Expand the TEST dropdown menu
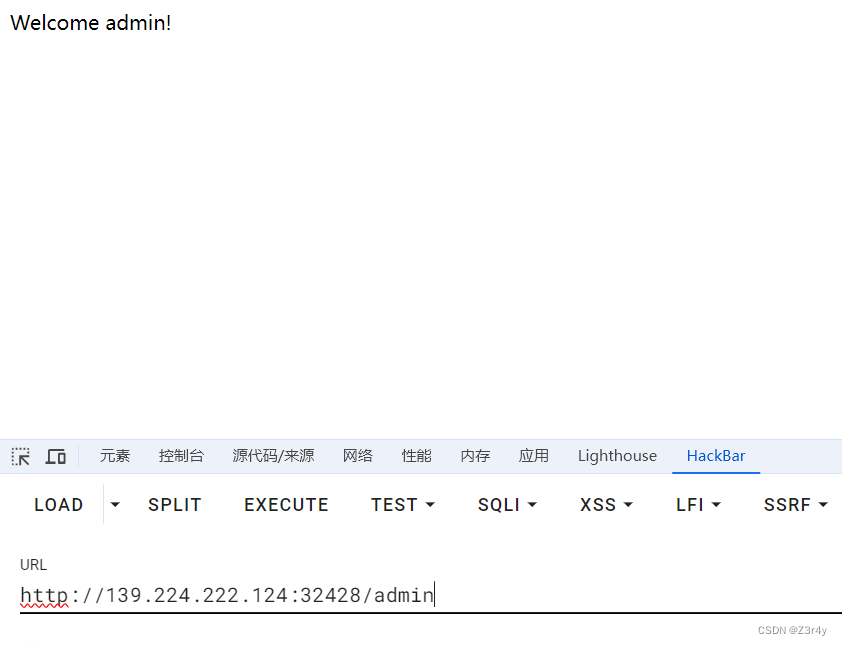This screenshot has width=842, height=645. click(403, 504)
